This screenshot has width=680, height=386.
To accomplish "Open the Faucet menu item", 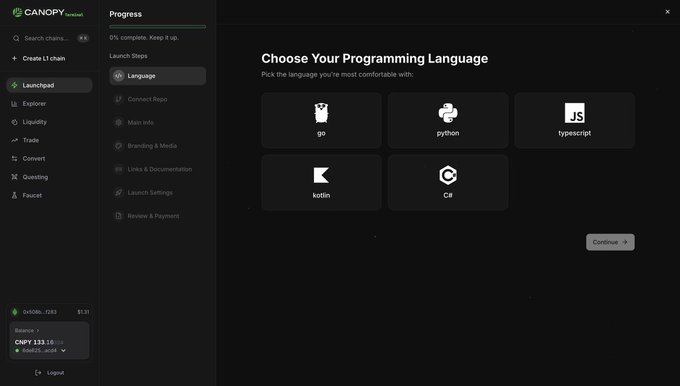I will click(x=49, y=195).
